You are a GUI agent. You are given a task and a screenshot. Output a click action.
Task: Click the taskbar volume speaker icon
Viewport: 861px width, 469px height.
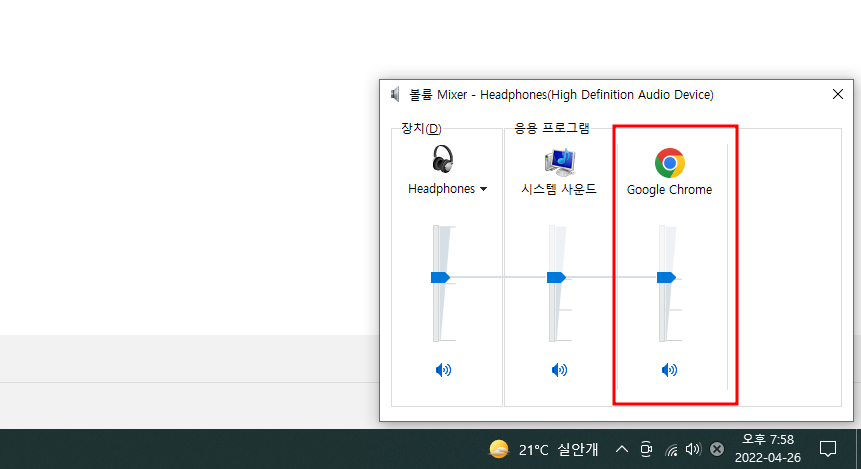click(693, 449)
